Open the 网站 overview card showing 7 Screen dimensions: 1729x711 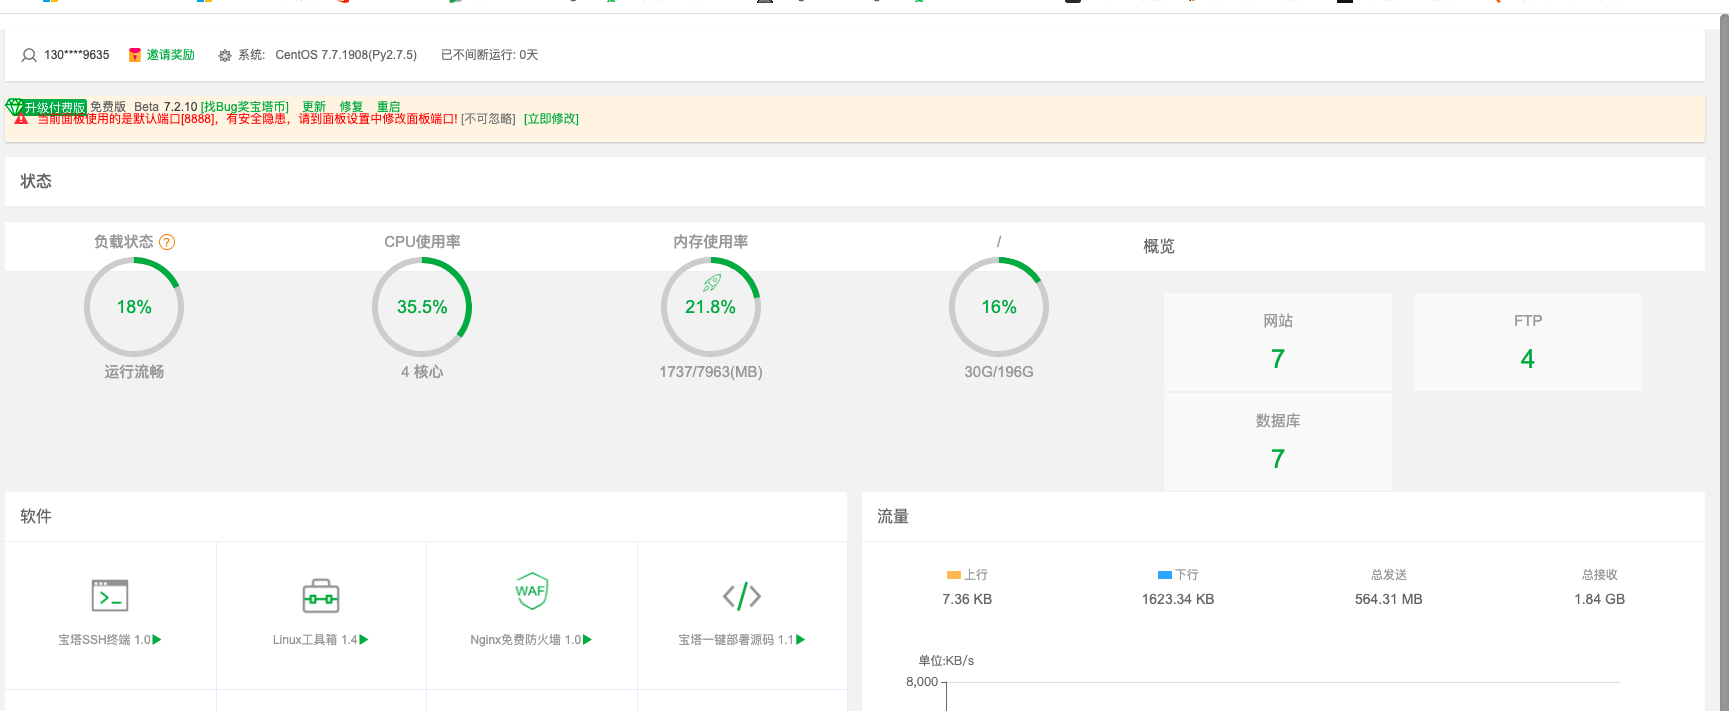(x=1278, y=342)
